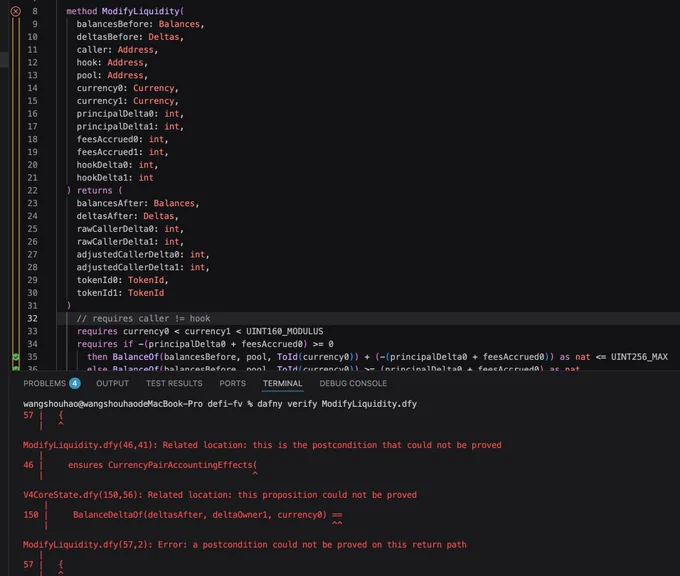The height and width of the screenshot is (576, 680).
Task: Open the PROBLEMS panel tab
Action: point(44,383)
